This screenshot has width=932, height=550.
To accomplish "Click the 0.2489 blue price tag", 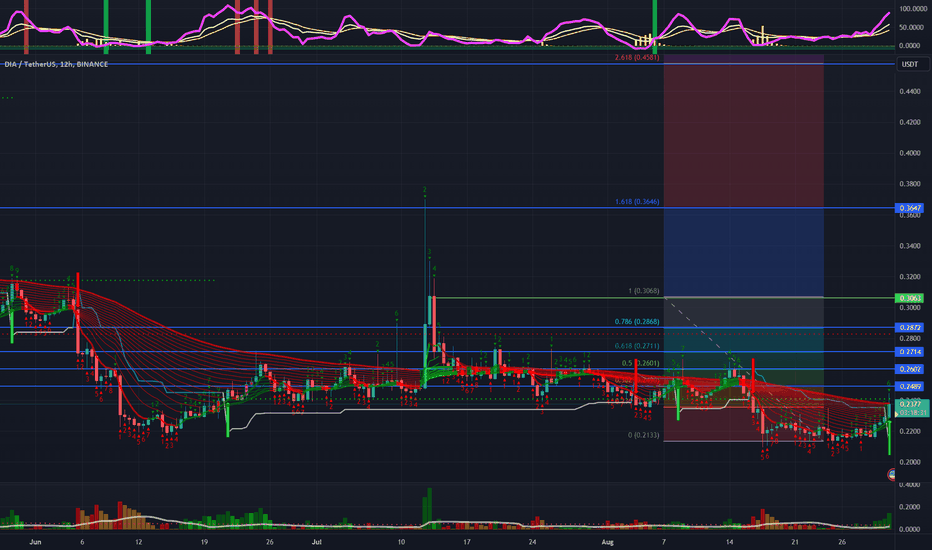I will [909, 386].
